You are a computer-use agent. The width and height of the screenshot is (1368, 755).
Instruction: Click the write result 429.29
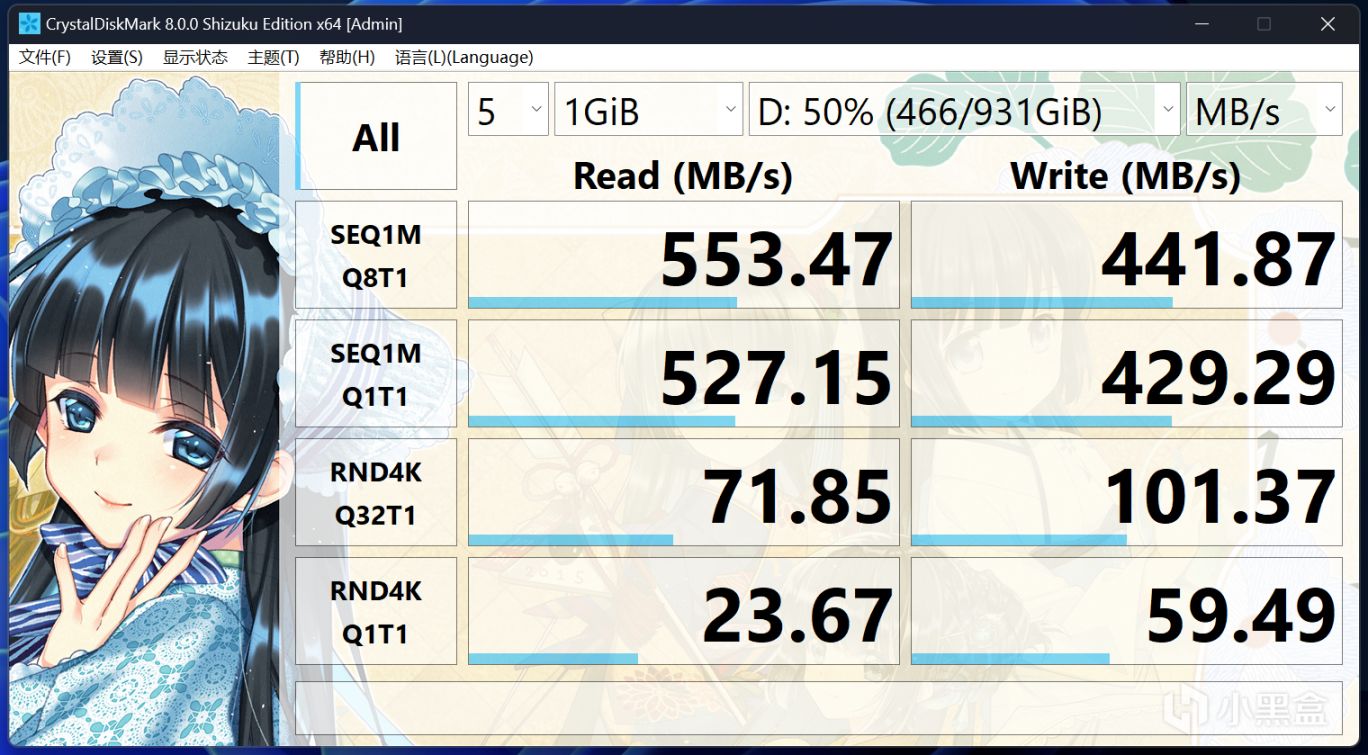click(1127, 374)
